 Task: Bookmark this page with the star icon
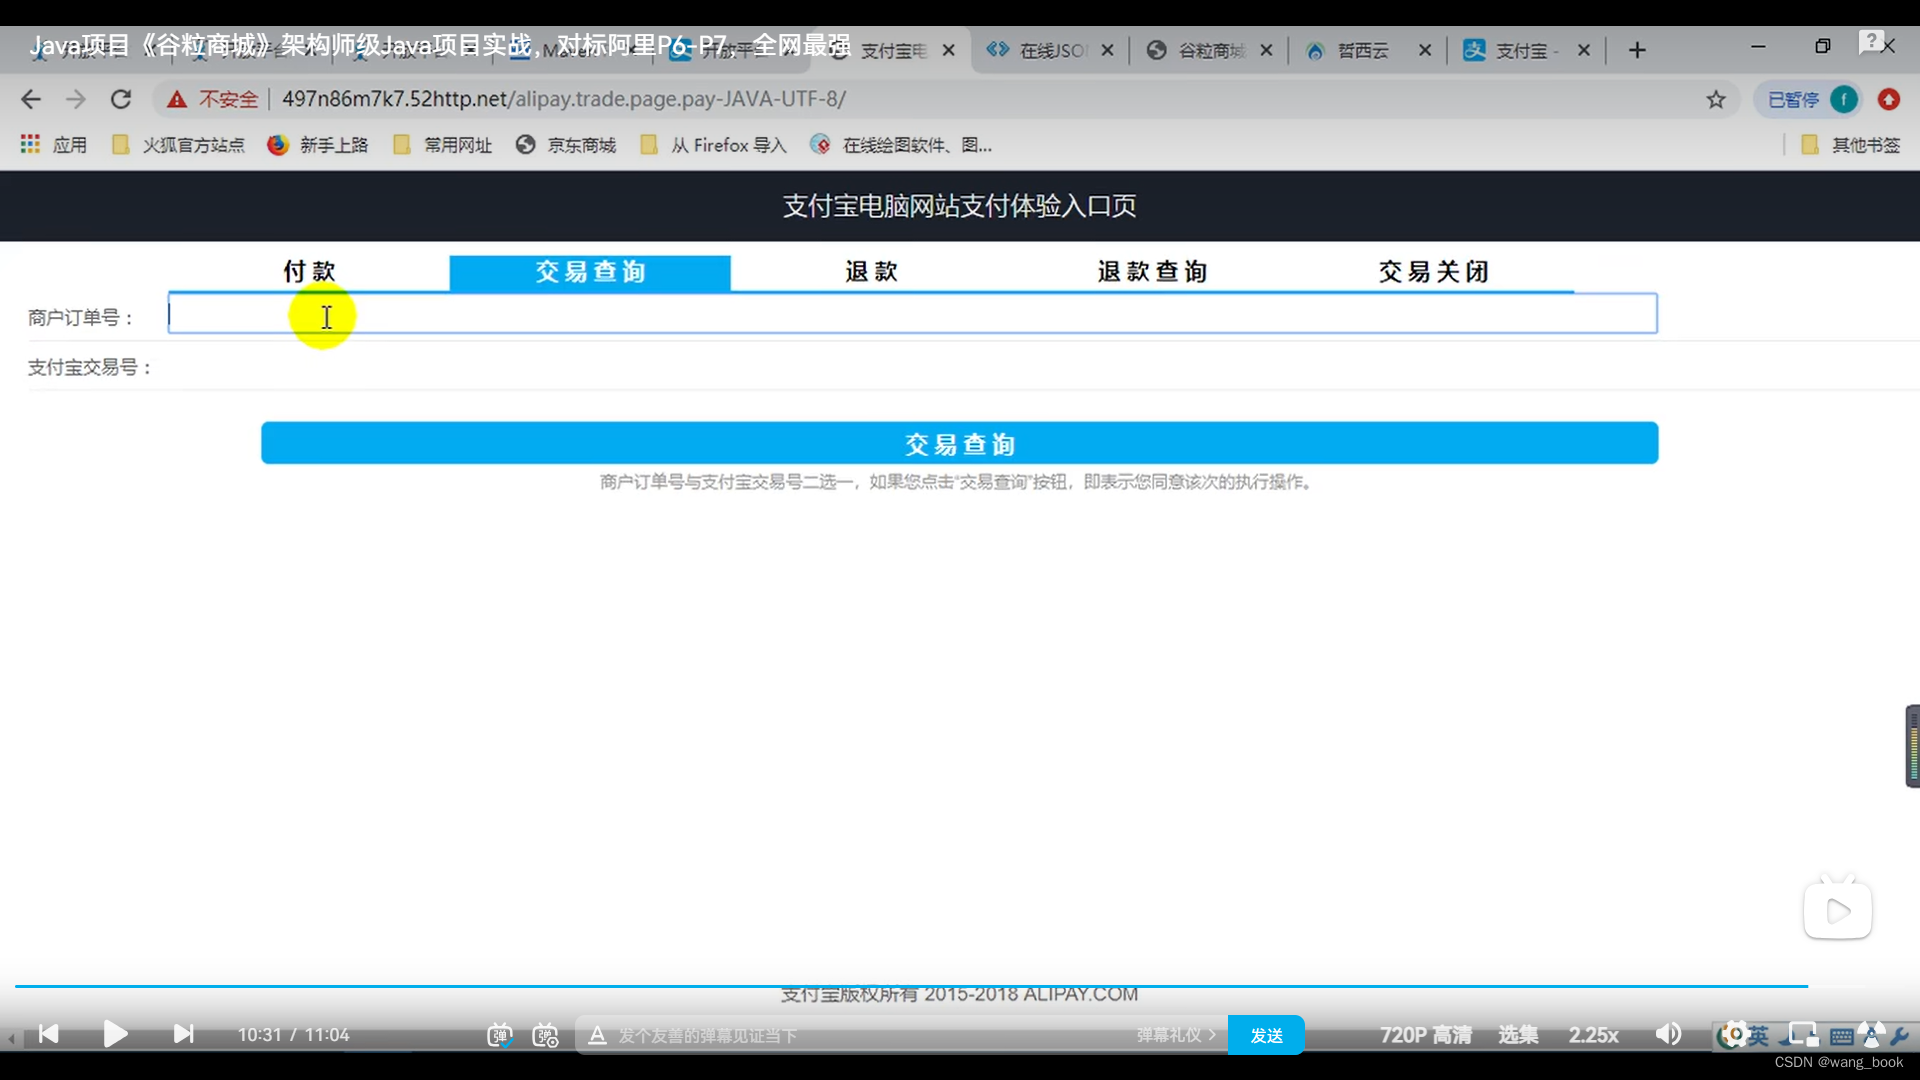[x=1716, y=99]
